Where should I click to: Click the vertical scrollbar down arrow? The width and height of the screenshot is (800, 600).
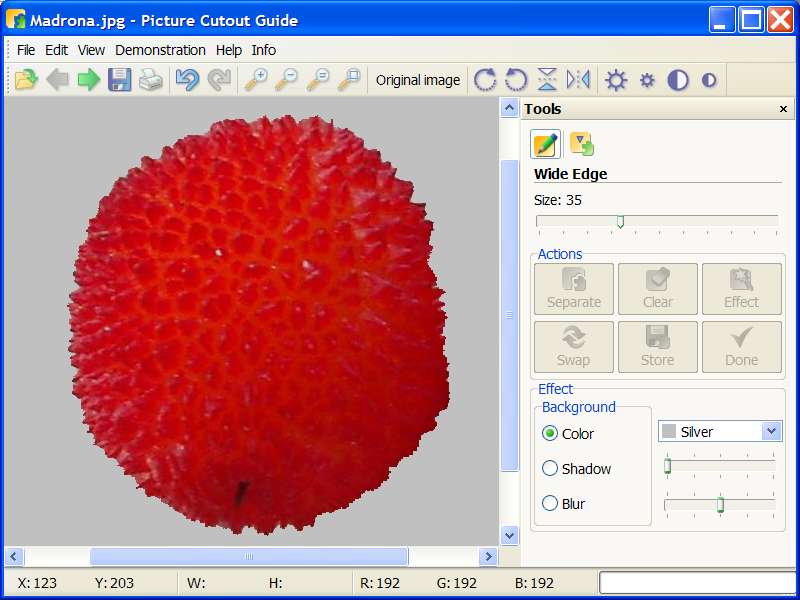coord(509,536)
